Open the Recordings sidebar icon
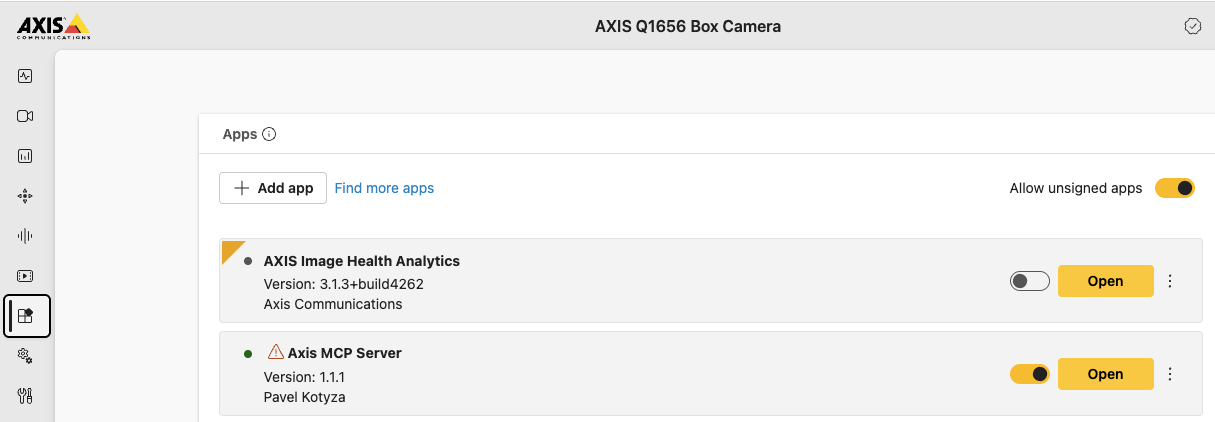The image size is (1215, 422). pos(26,276)
